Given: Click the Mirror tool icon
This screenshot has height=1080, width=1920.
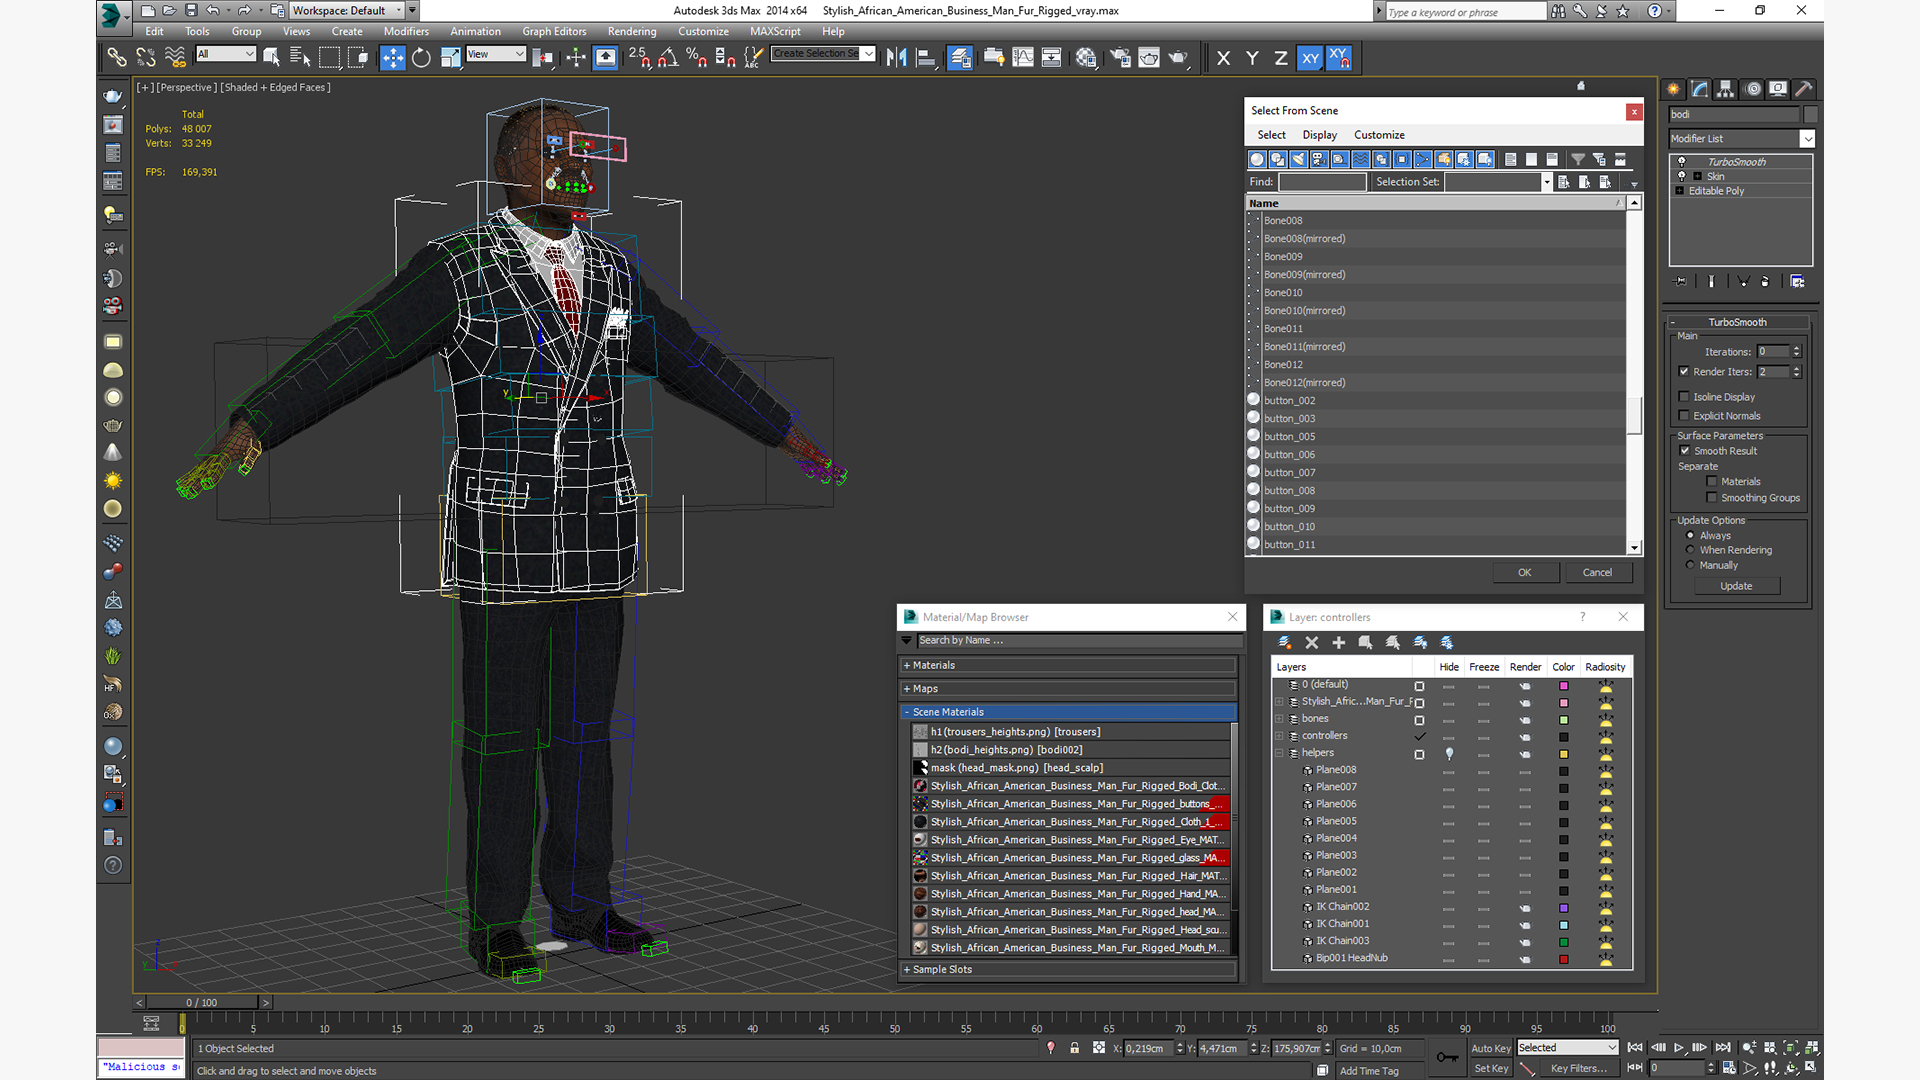Looking at the screenshot, I should point(896,58).
